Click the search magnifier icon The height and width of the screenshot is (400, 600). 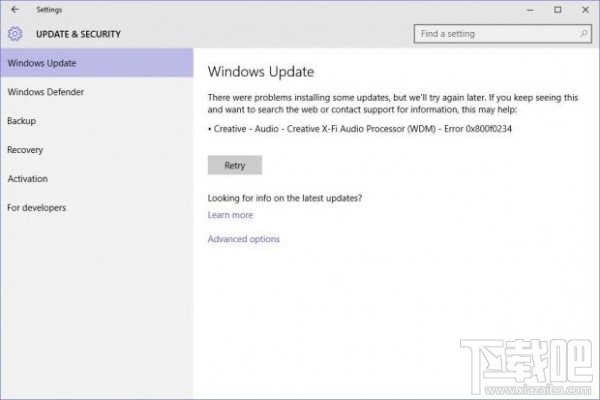pos(583,34)
